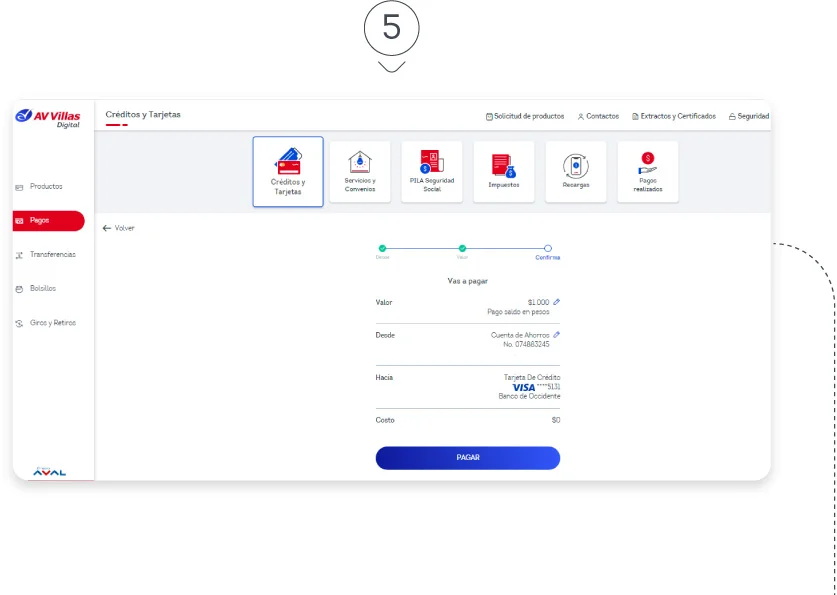Screen dimensions: 837x595
Task: Open Solicitud de productos link
Action: tap(525, 116)
